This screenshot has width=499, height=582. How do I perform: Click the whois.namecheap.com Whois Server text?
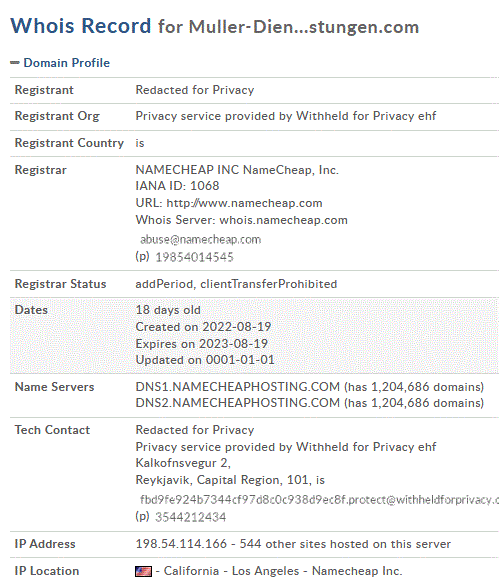[284, 220]
